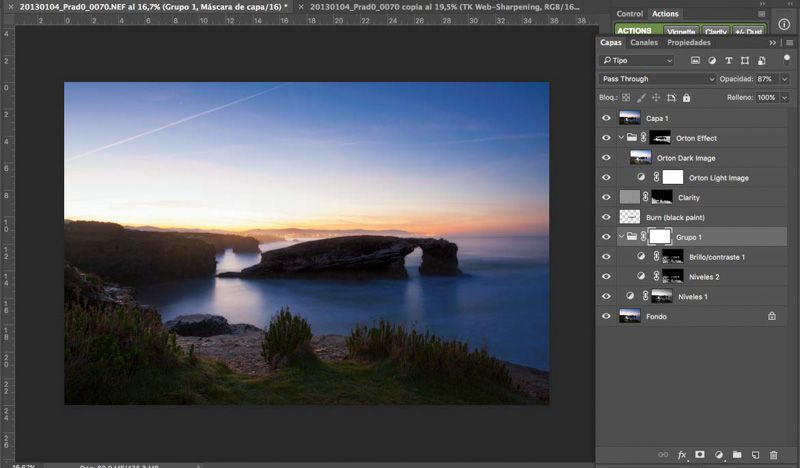Click the new group folder icon
The height and width of the screenshot is (468, 800).
point(737,455)
